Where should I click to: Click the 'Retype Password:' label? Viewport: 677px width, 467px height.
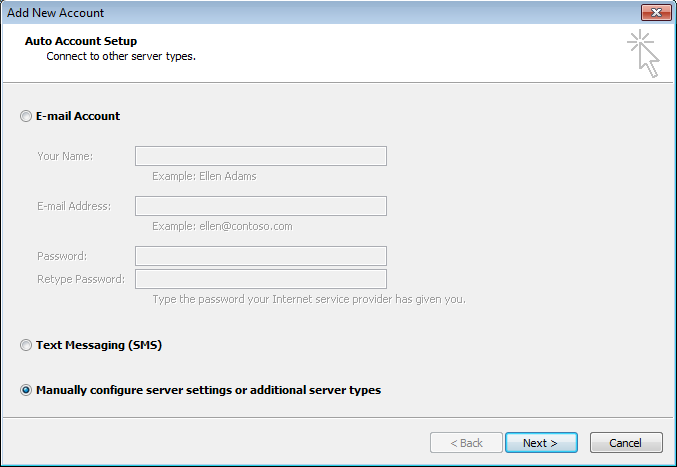81,279
